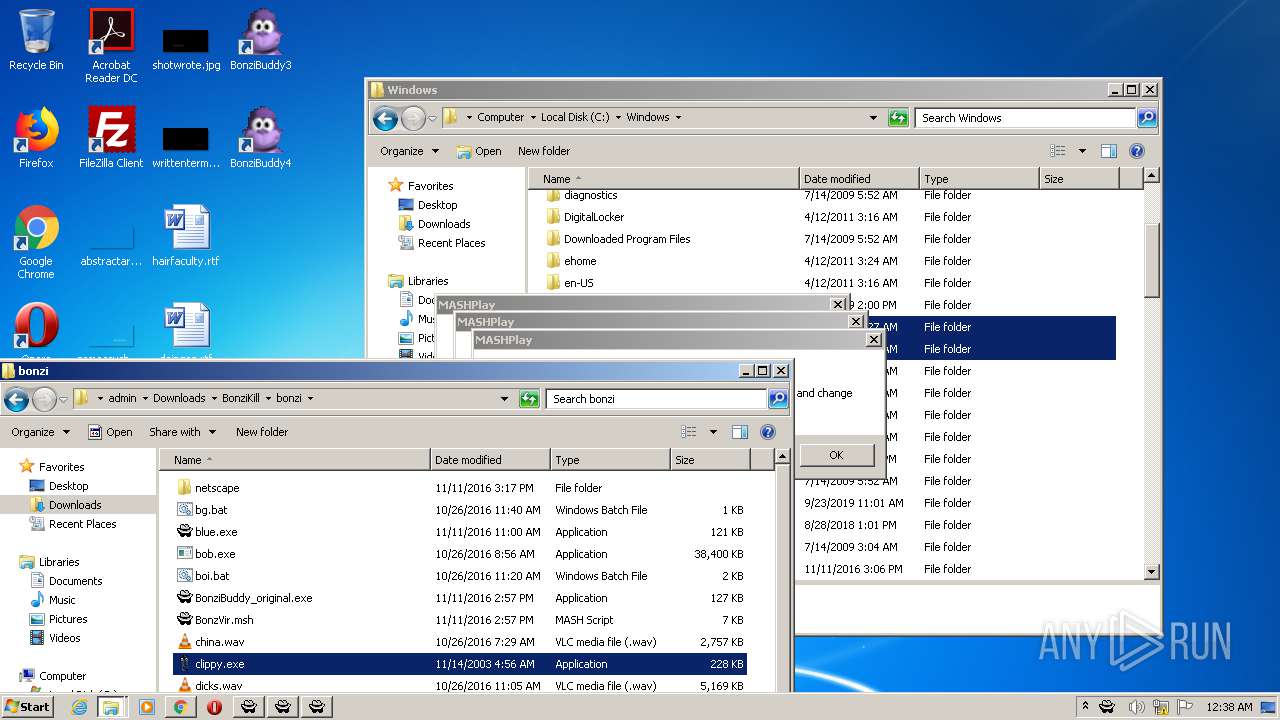
Task: Click Back arrow in Windows explorer window
Action: [385, 119]
